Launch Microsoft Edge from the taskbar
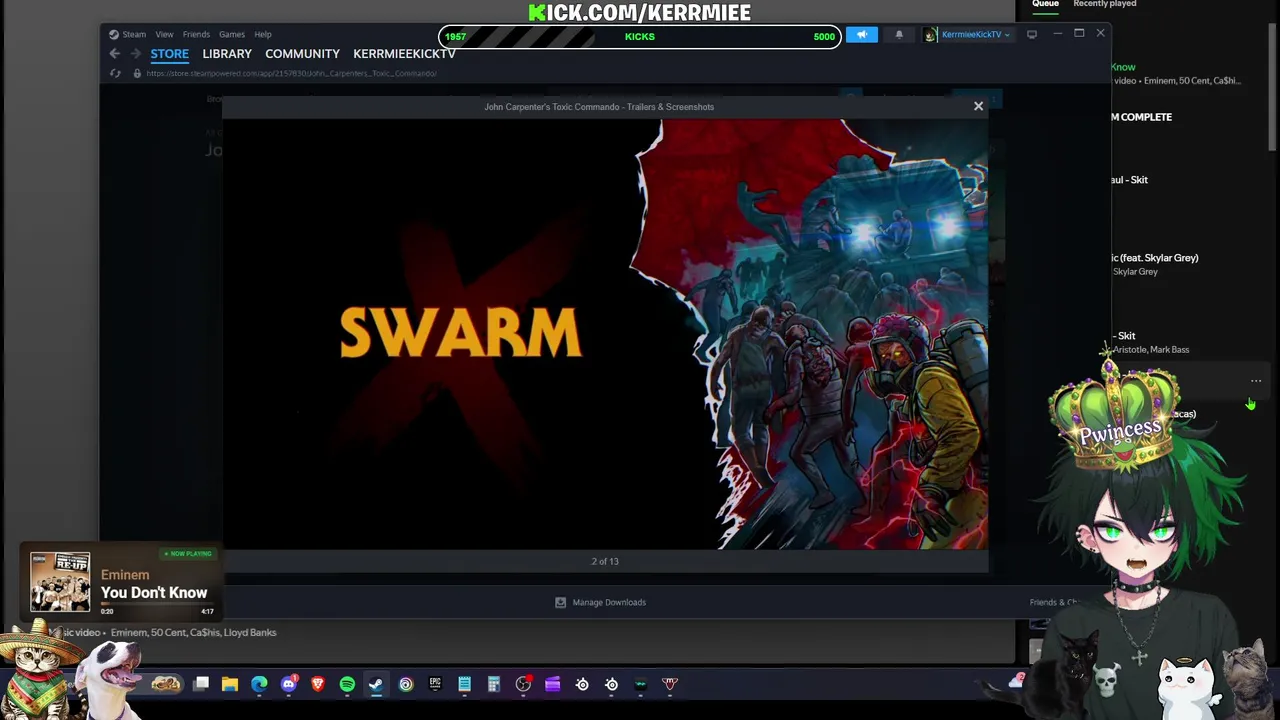The height and width of the screenshot is (720, 1280). (x=259, y=684)
